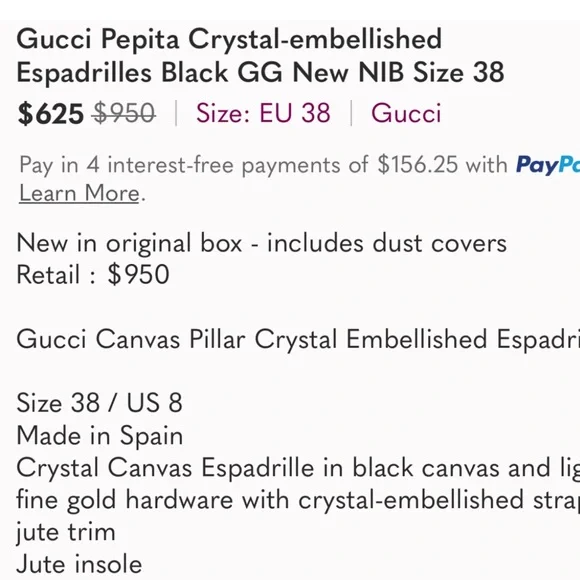Open the Learn More link
Viewport: 580px width, 580px height.
point(79,193)
